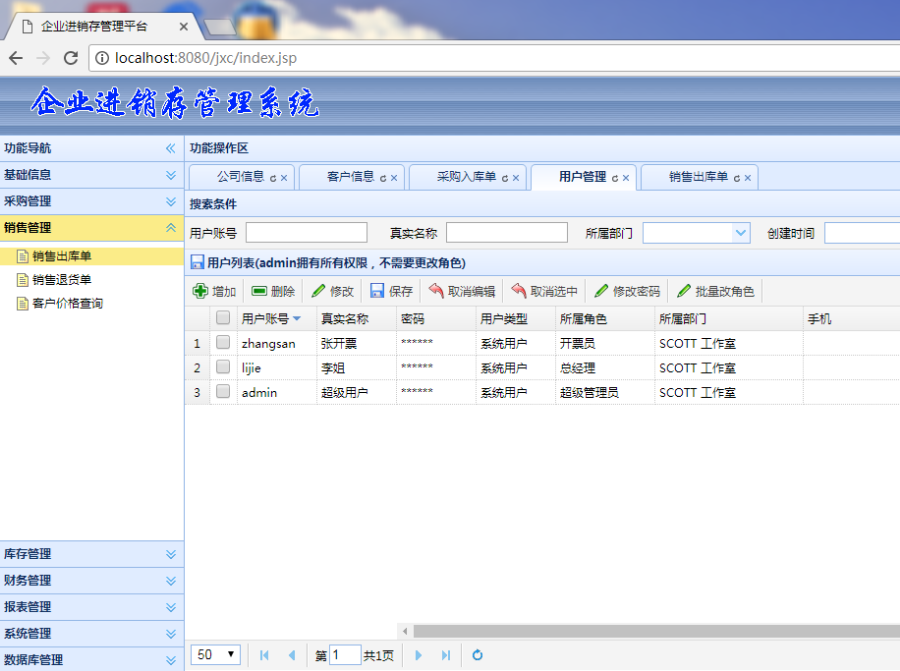The width and height of the screenshot is (900, 671).
Task: Check the checkbox on admin's row
Action: click(223, 391)
